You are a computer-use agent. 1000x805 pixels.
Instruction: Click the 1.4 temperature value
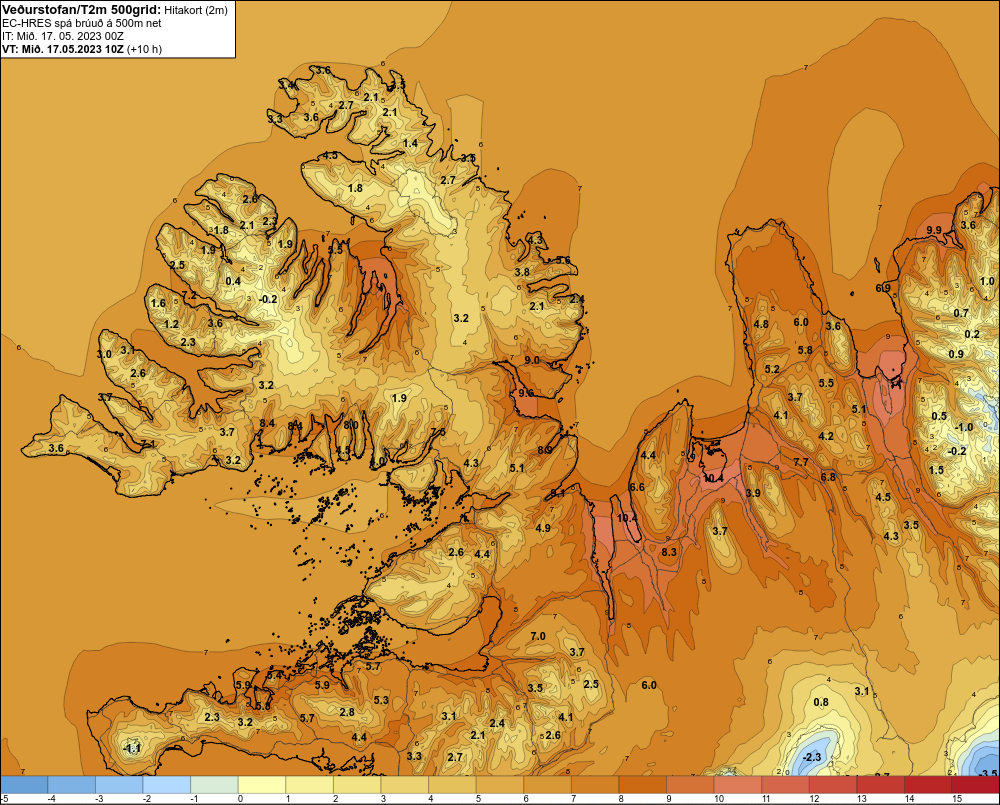(x=411, y=144)
